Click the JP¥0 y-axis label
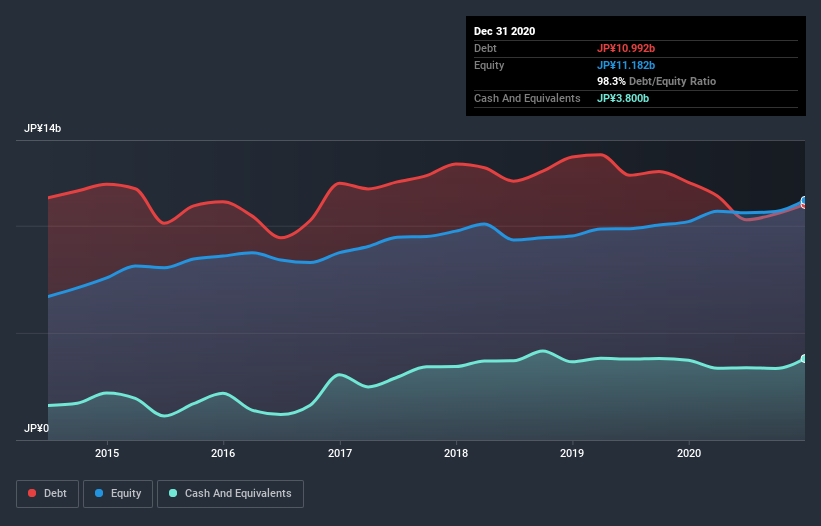This screenshot has height=526, width=821. click(x=36, y=428)
